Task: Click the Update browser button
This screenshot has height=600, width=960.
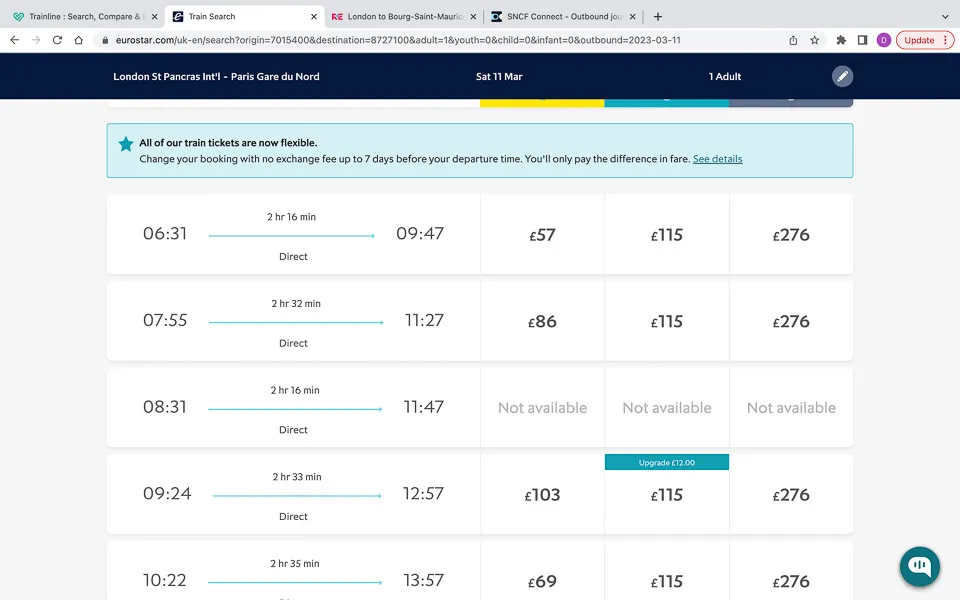Action: [x=925, y=40]
